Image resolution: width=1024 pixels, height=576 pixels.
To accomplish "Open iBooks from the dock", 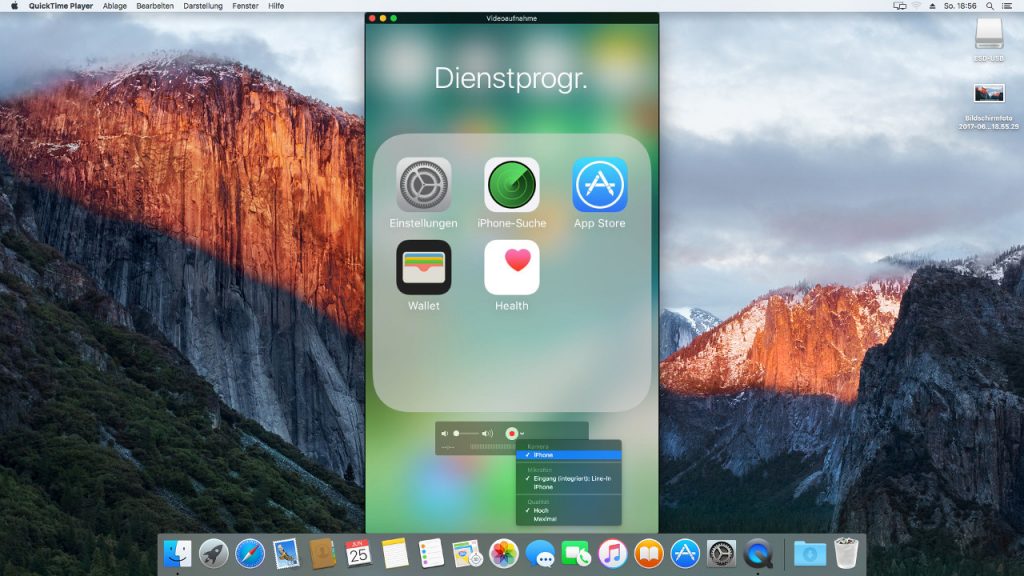I will point(648,554).
